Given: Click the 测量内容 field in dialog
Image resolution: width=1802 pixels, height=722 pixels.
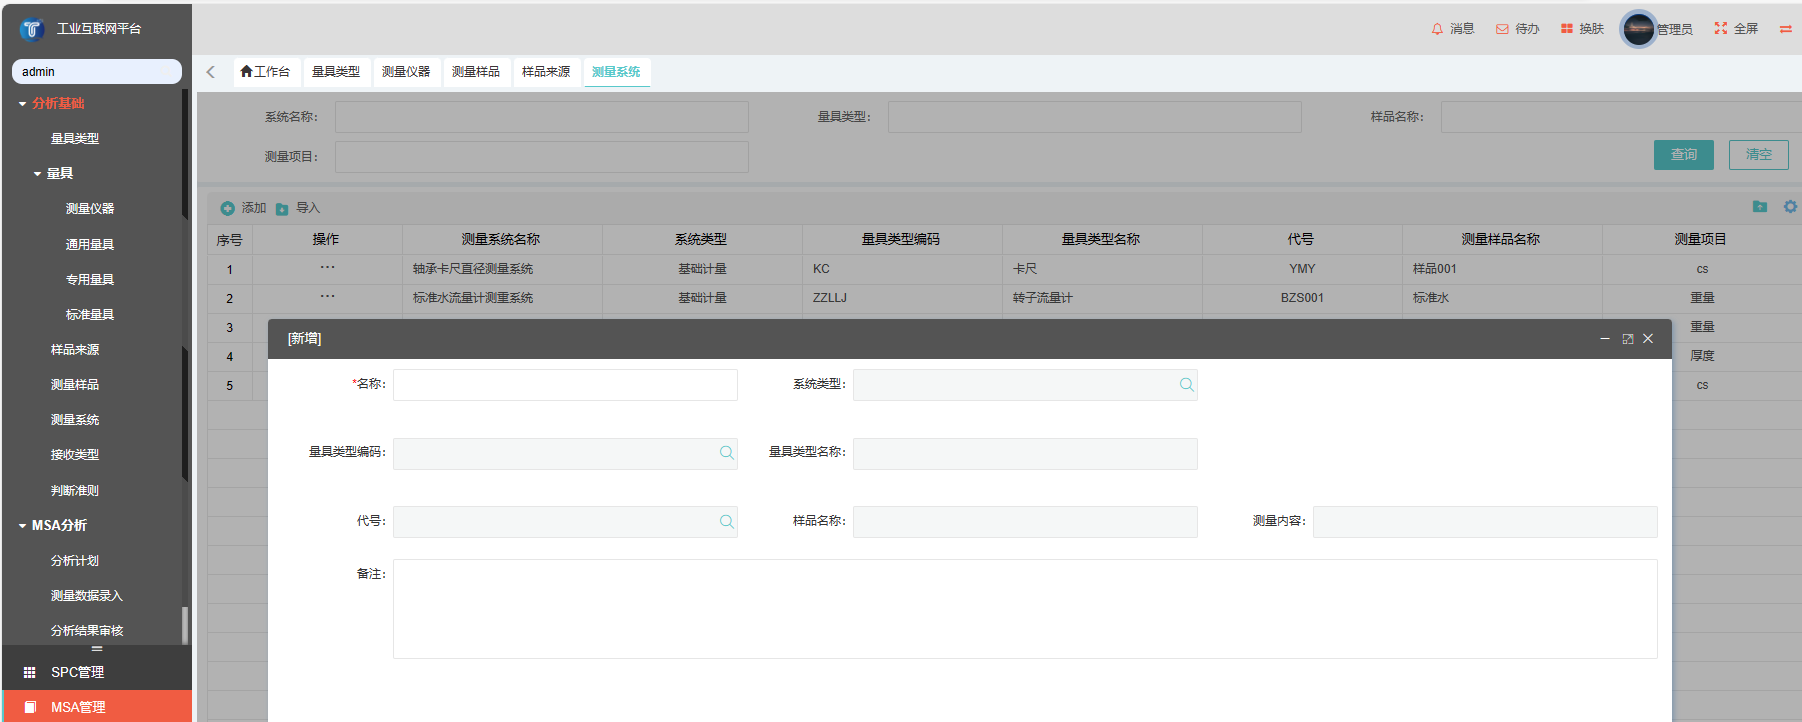Looking at the screenshot, I should point(1485,522).
